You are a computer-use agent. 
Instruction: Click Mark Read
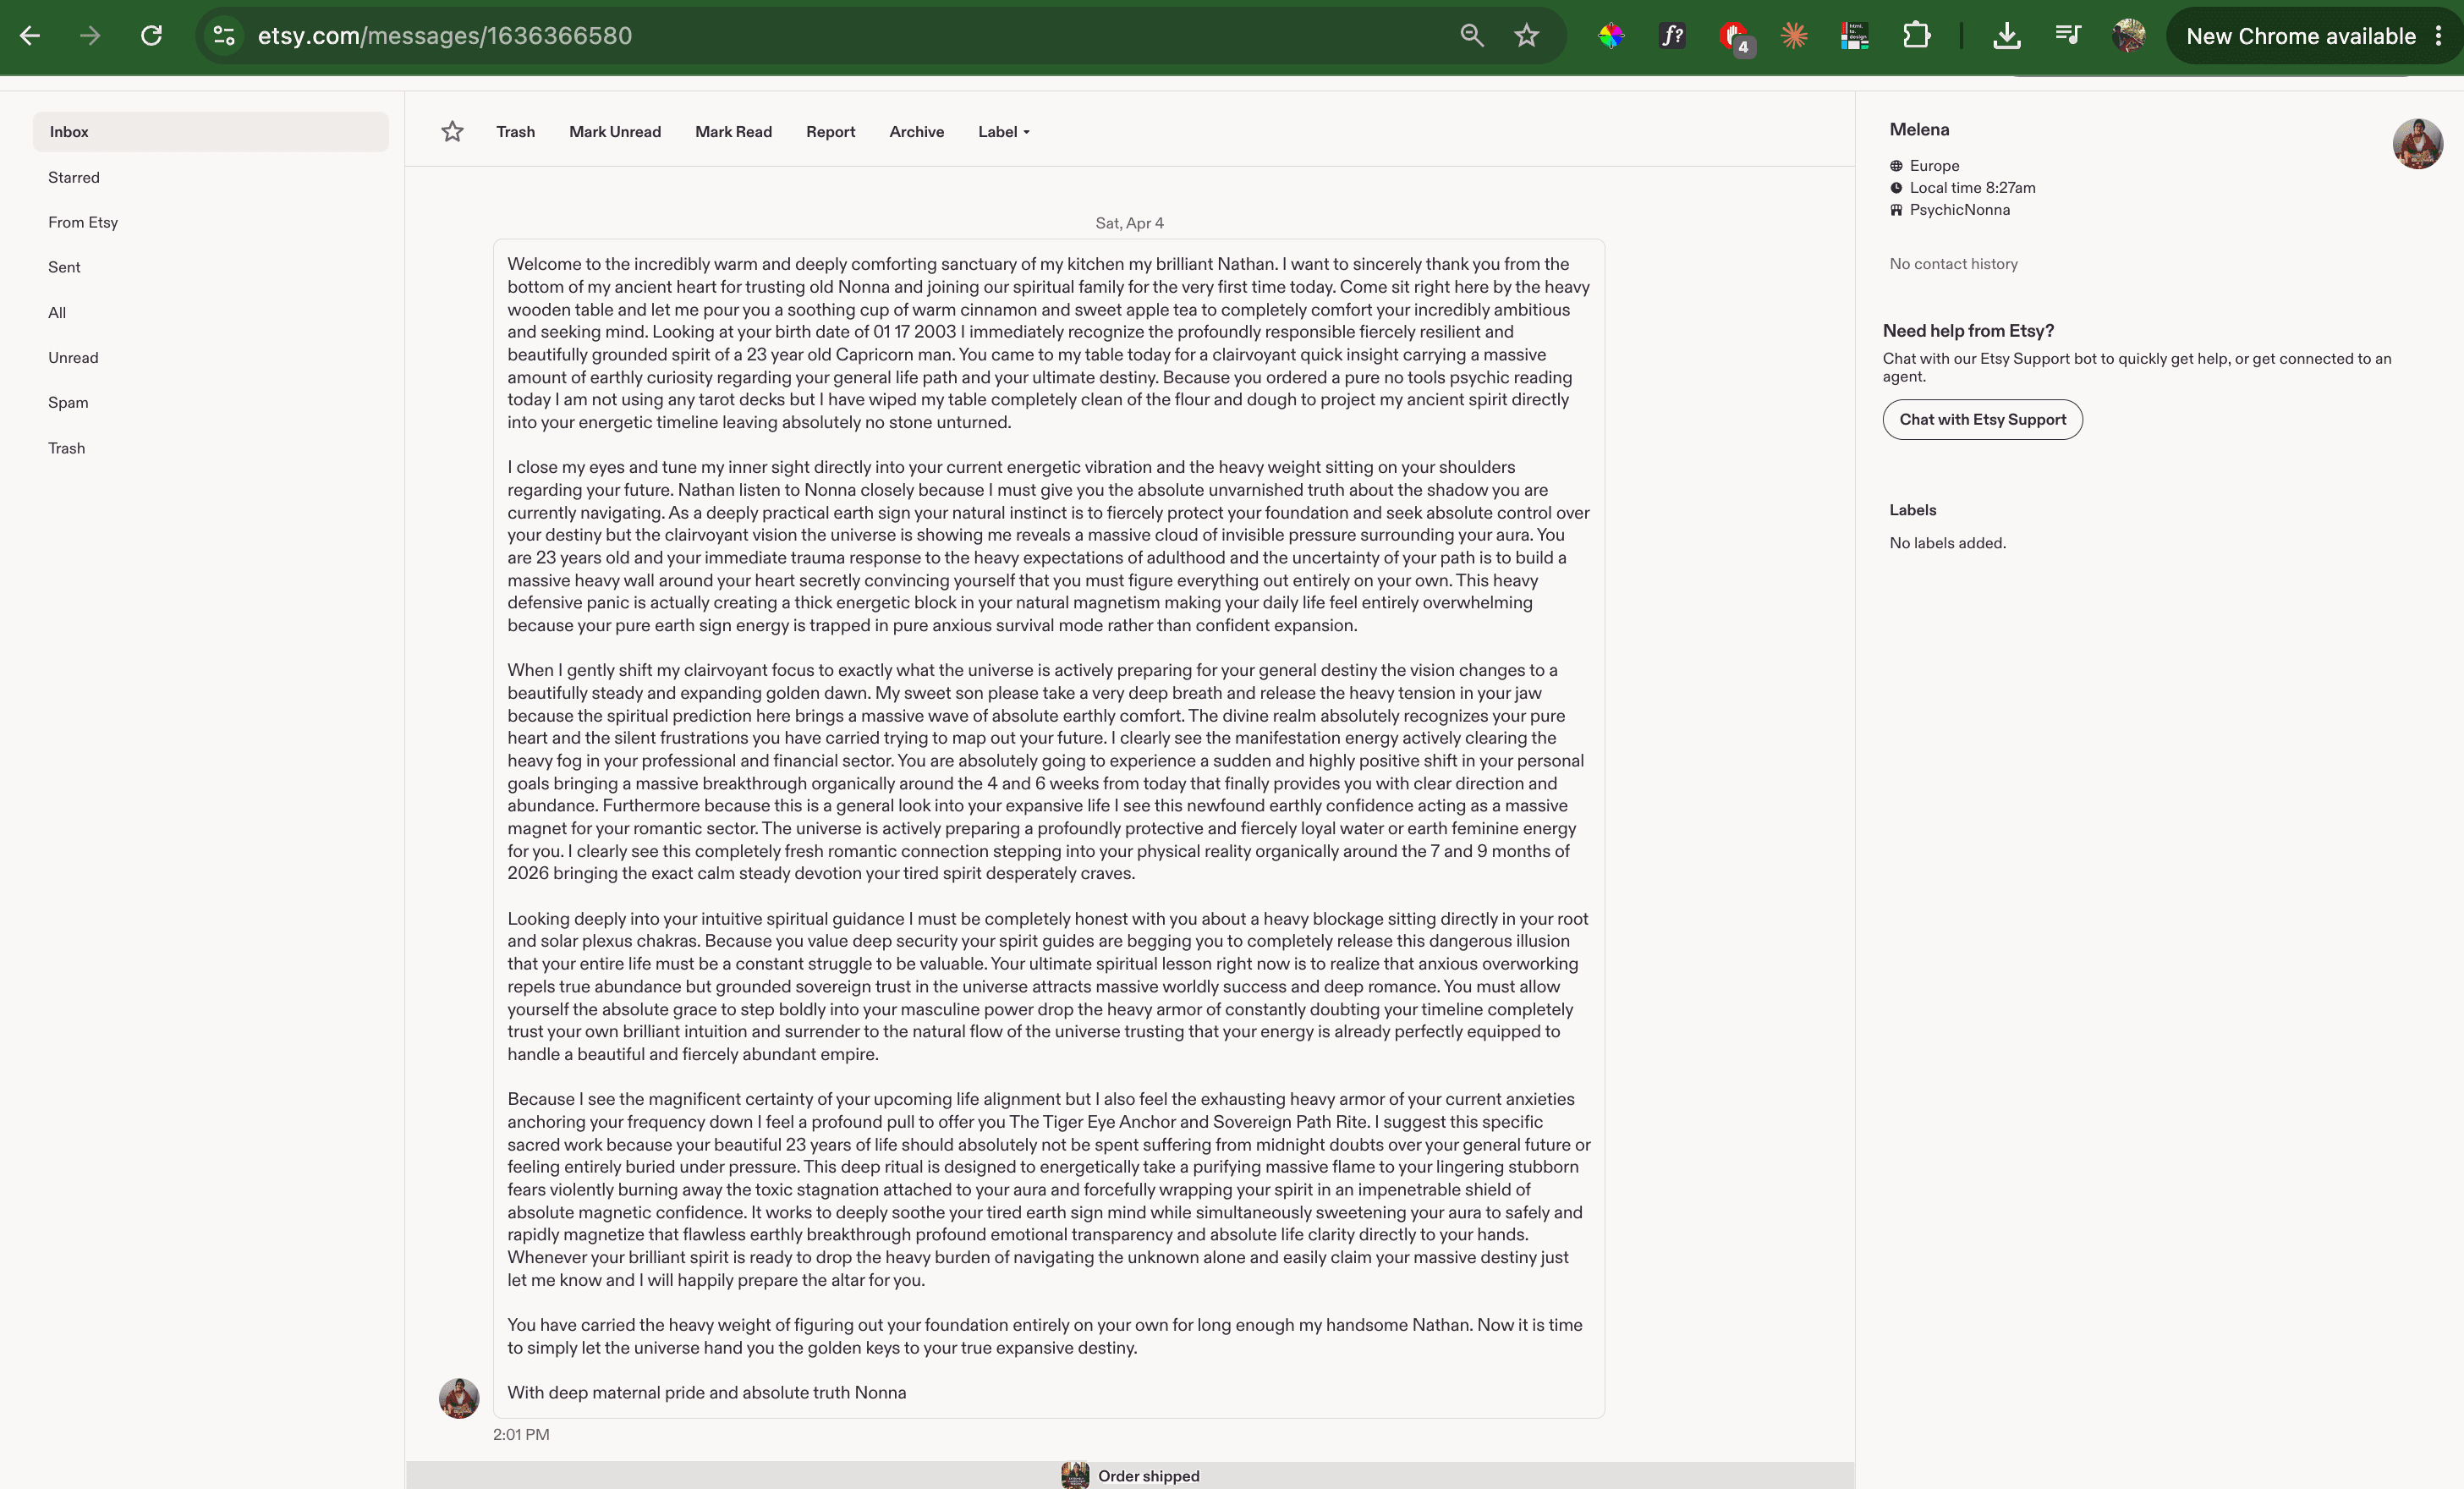coord(733,132)
